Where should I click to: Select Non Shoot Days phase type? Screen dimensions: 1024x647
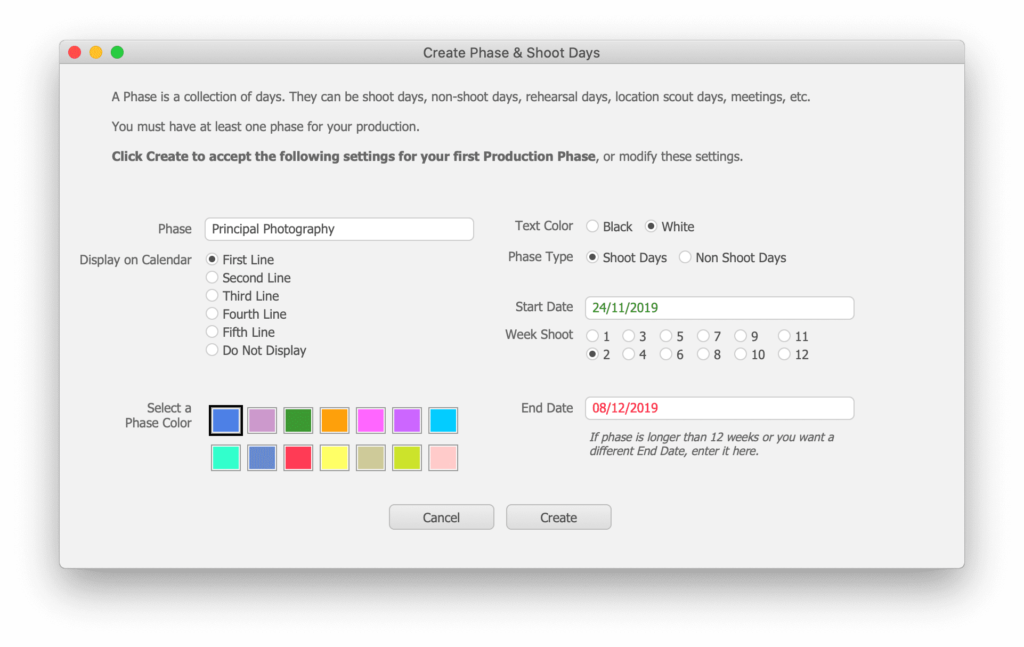click(685, 258)
